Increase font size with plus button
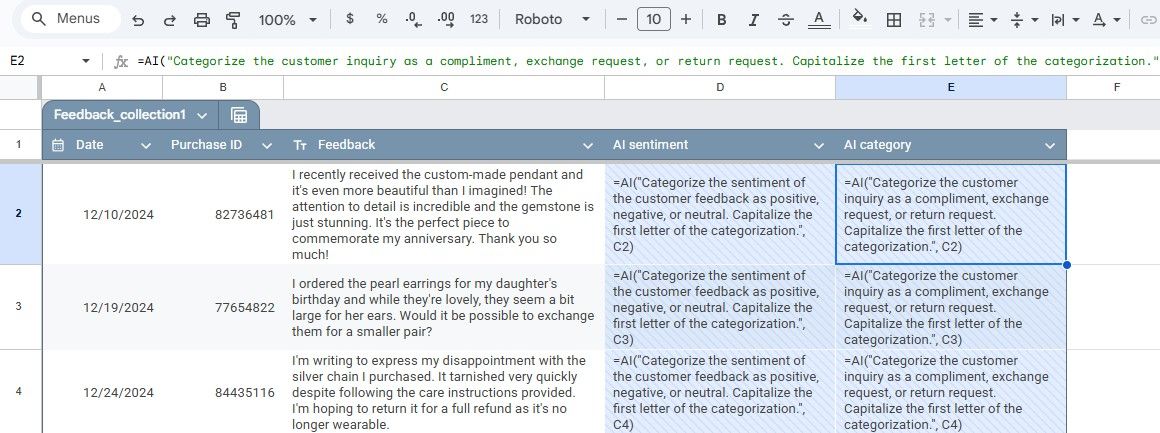The height and width of the screenshot is (433, 1160). click(686, 19)
